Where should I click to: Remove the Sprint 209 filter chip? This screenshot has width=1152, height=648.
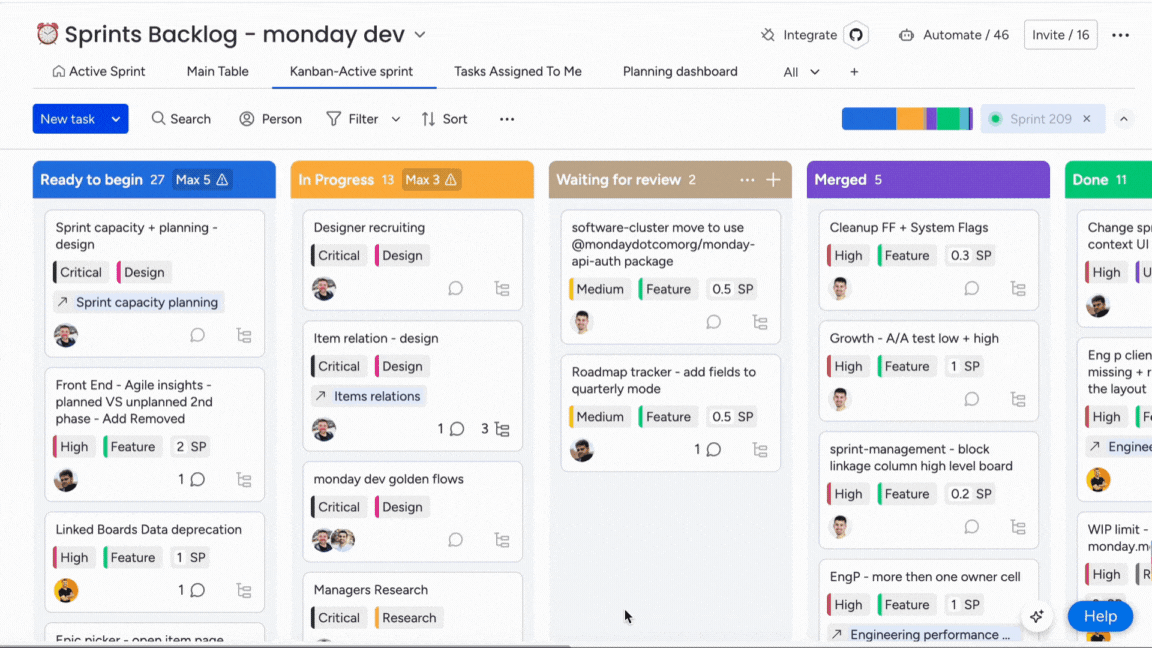(x=1086, y=118)
